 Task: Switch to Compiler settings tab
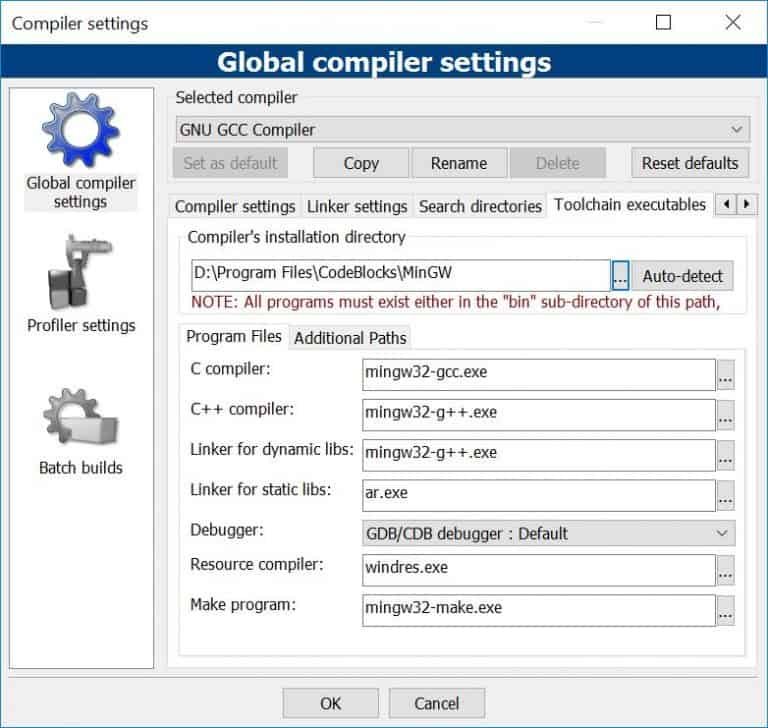[x=235, y=207]
